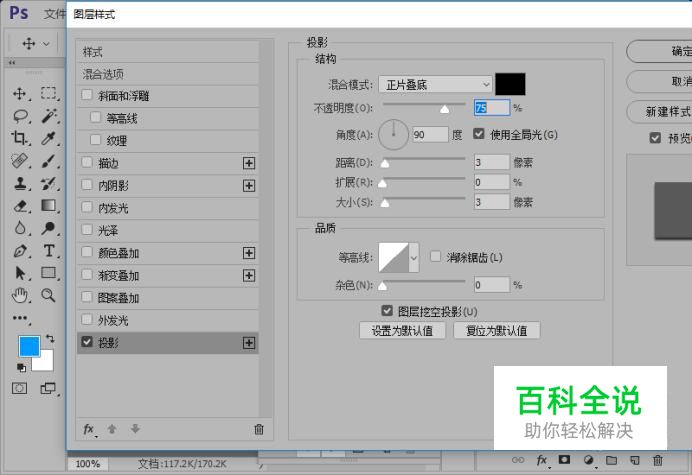692x475 pixels.
Task: Select the Path Selection tool
Action: tap(20, 273)
